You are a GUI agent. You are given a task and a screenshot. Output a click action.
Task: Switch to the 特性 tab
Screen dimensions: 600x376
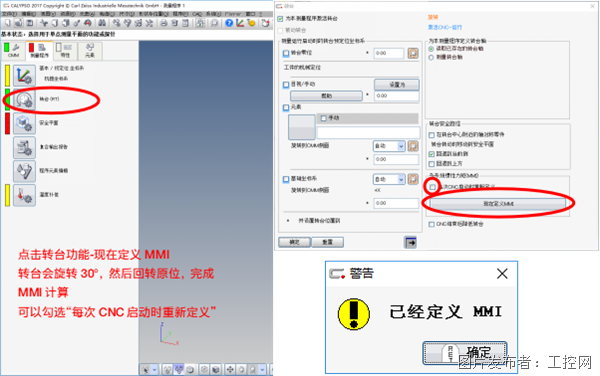[65, 50]
